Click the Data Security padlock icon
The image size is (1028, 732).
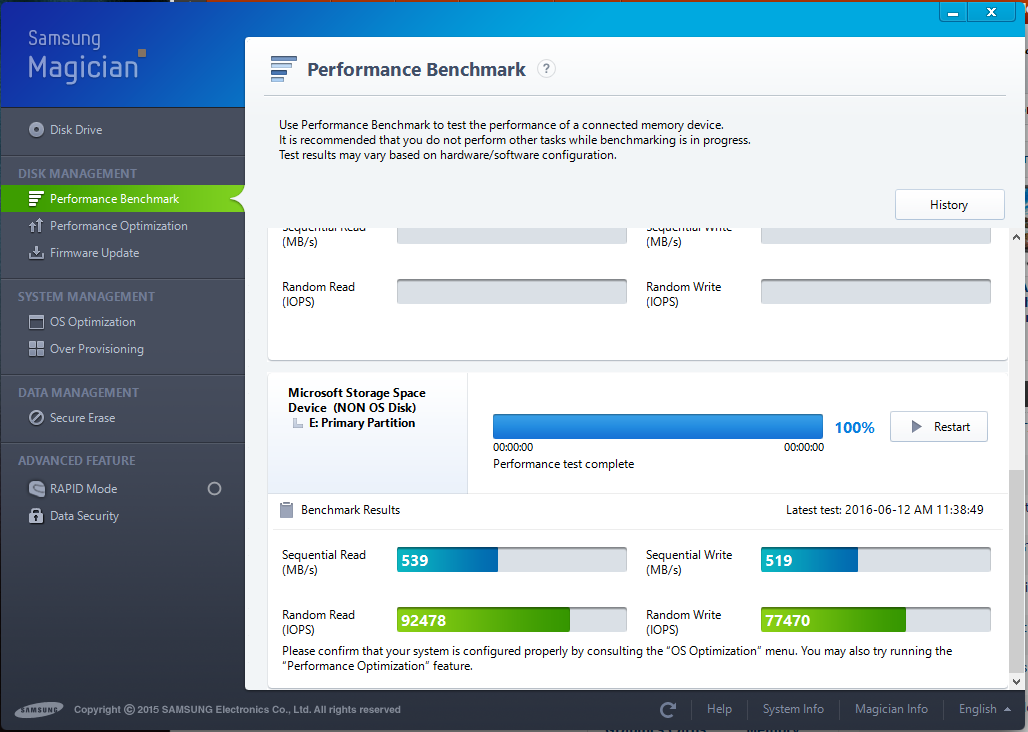click(x=36, y=515)
